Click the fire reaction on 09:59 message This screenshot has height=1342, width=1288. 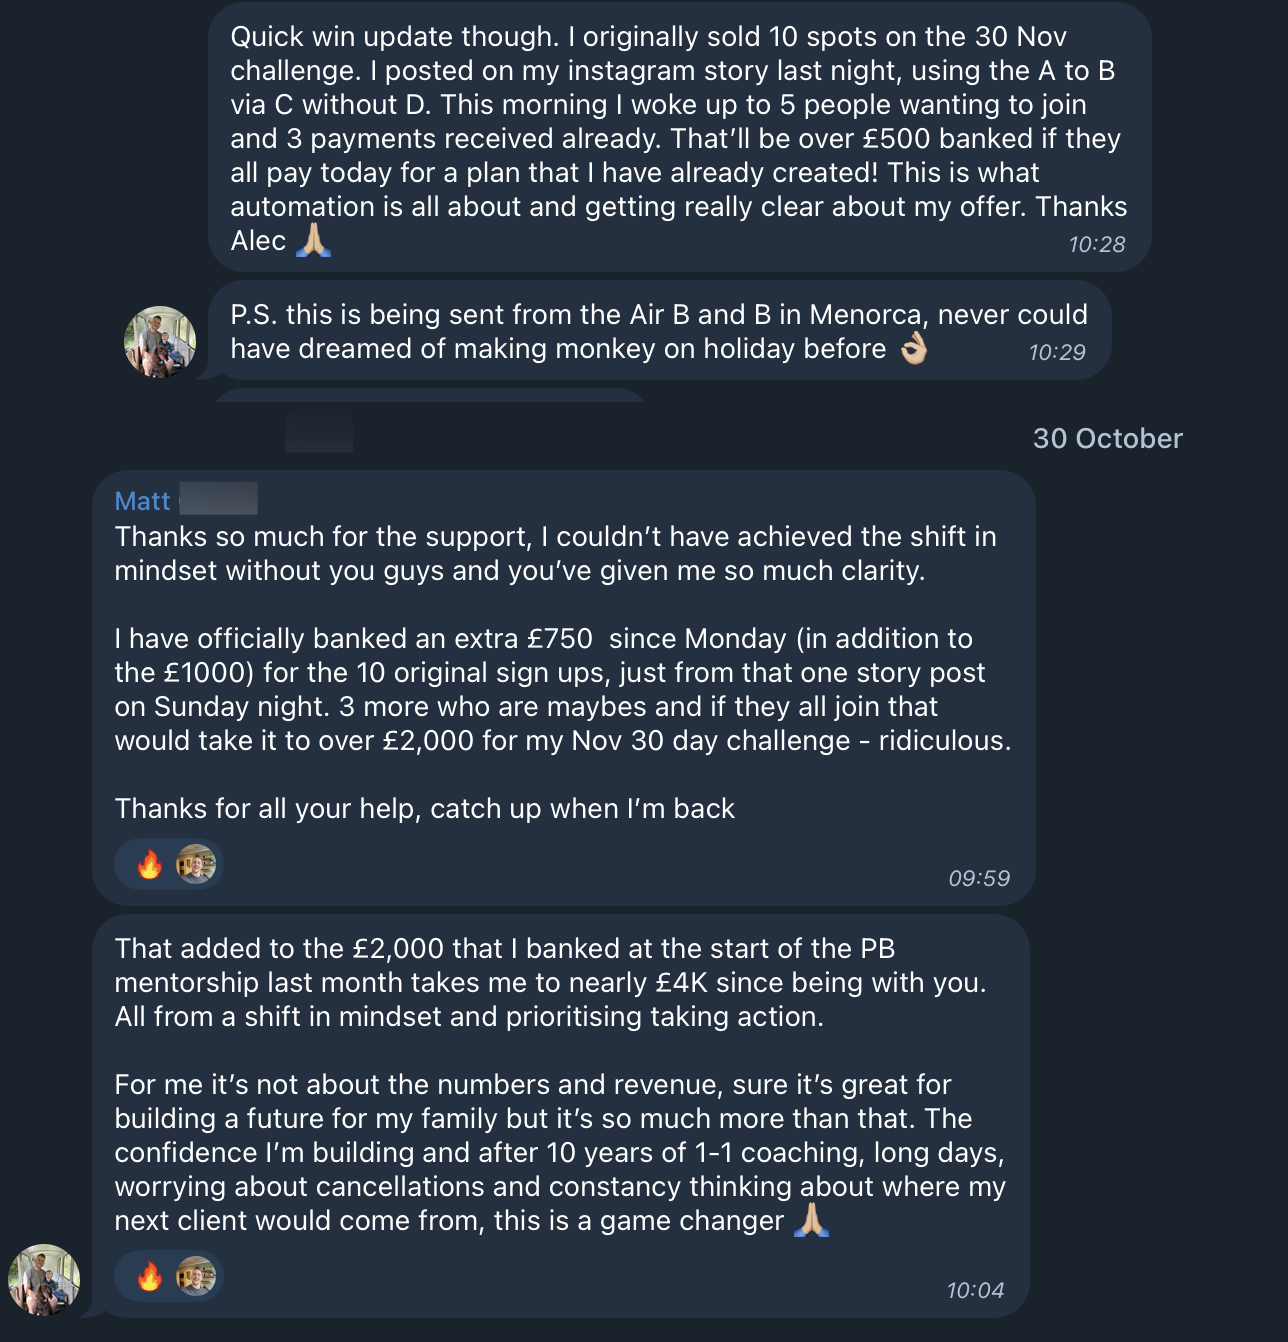point(150,864)
